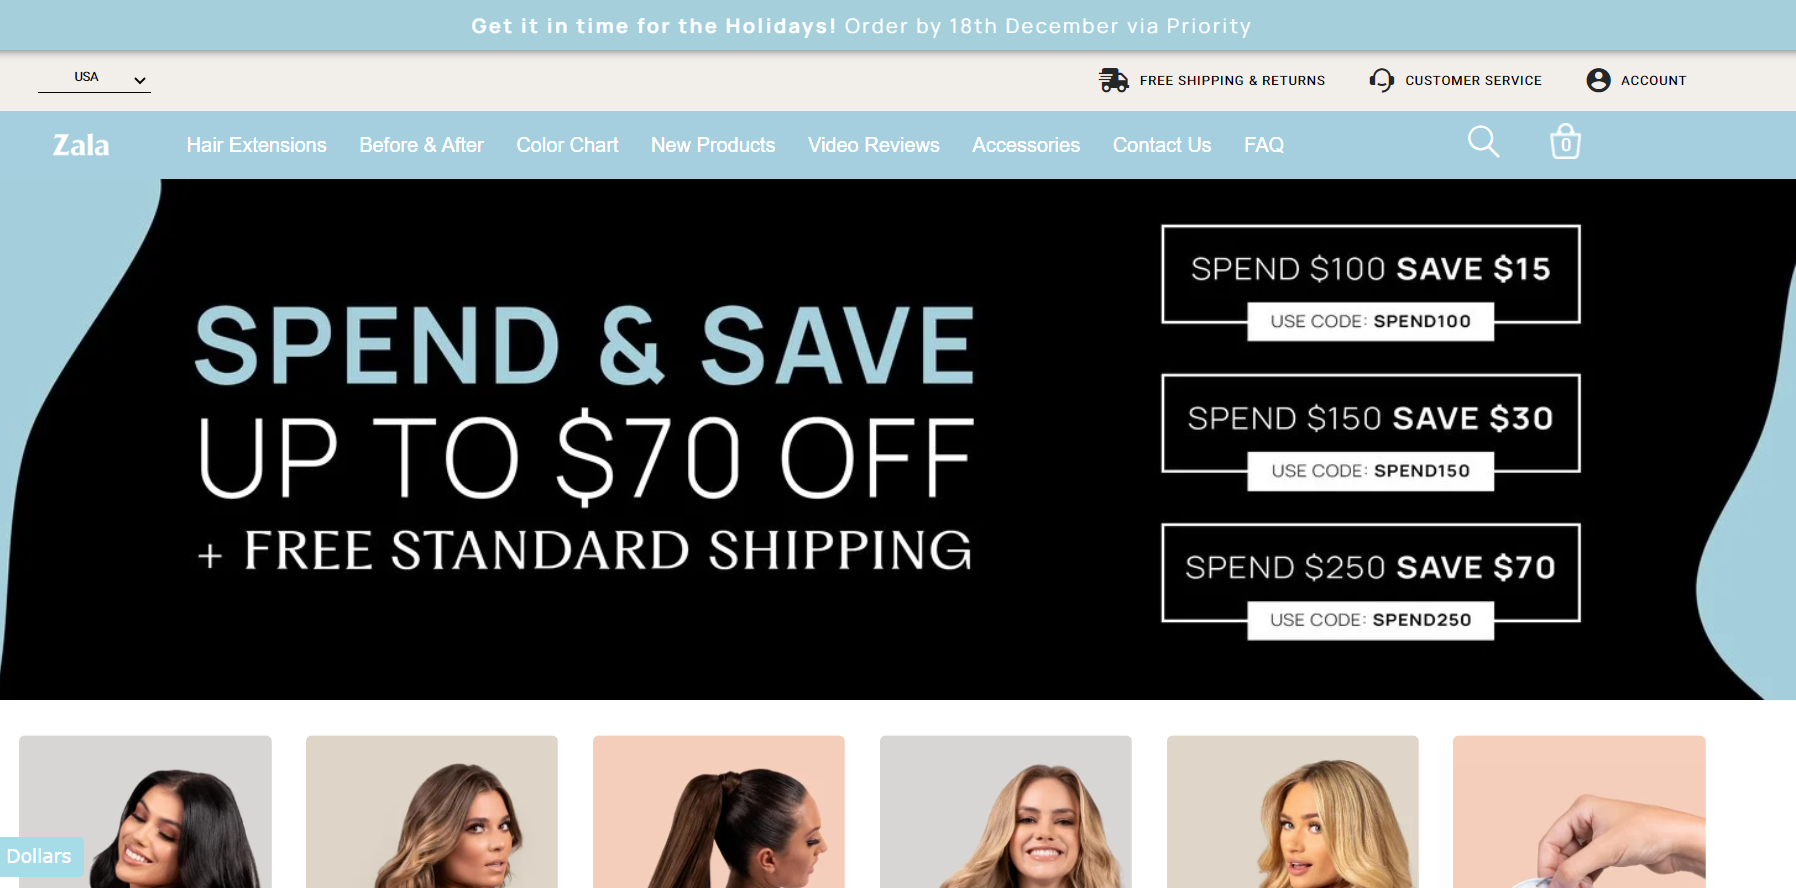
Task: Click the country selector chevron arrow
Action: coord(140,80)
